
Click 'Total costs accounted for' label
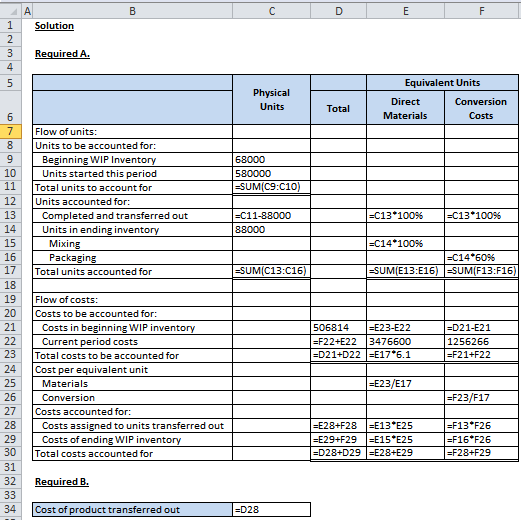click(94, 454)
